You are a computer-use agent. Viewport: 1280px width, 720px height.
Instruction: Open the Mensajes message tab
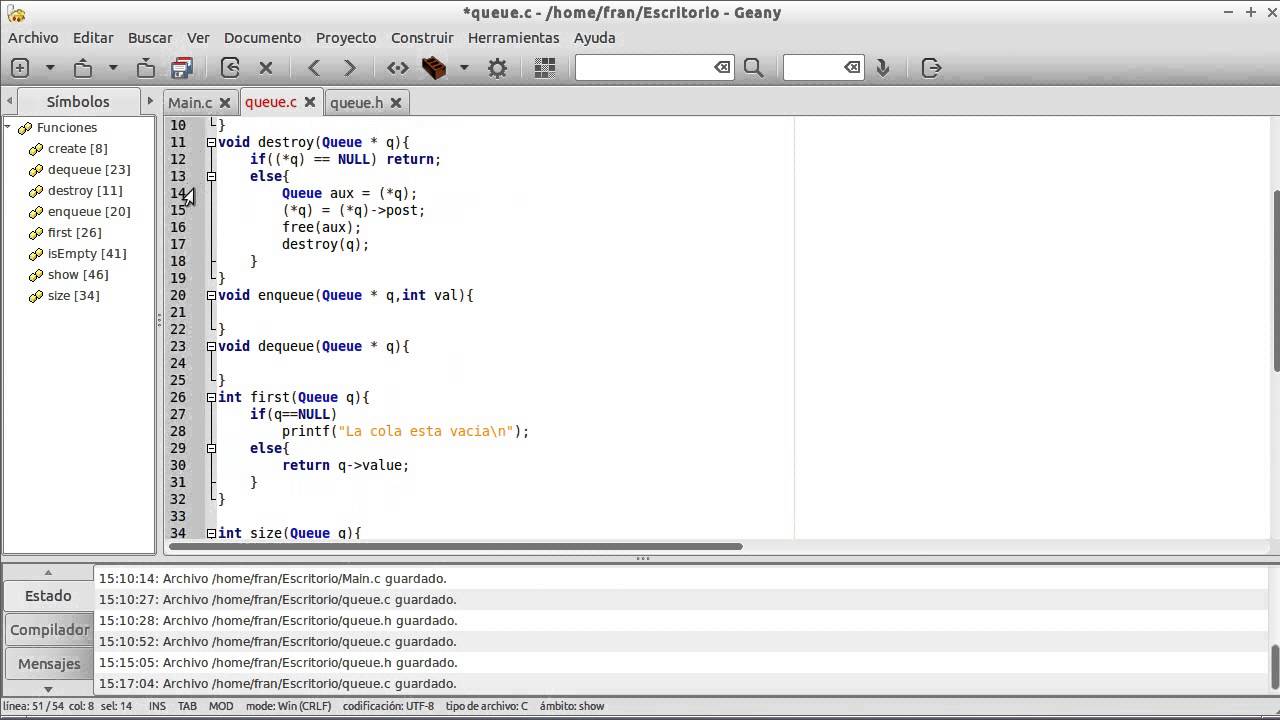click(x=48, y=663)
